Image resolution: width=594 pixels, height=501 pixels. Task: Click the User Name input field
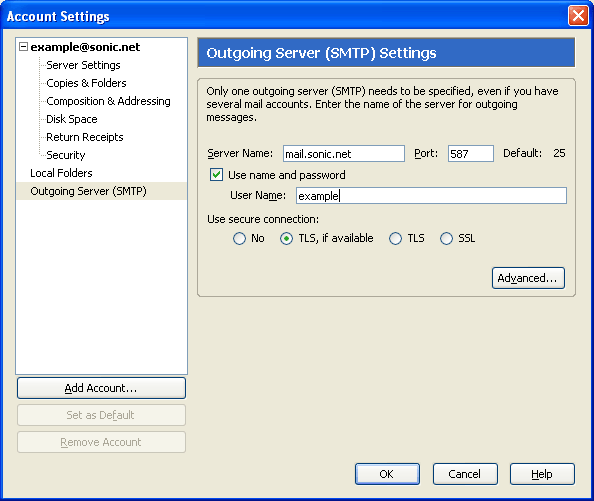[431, 196]
